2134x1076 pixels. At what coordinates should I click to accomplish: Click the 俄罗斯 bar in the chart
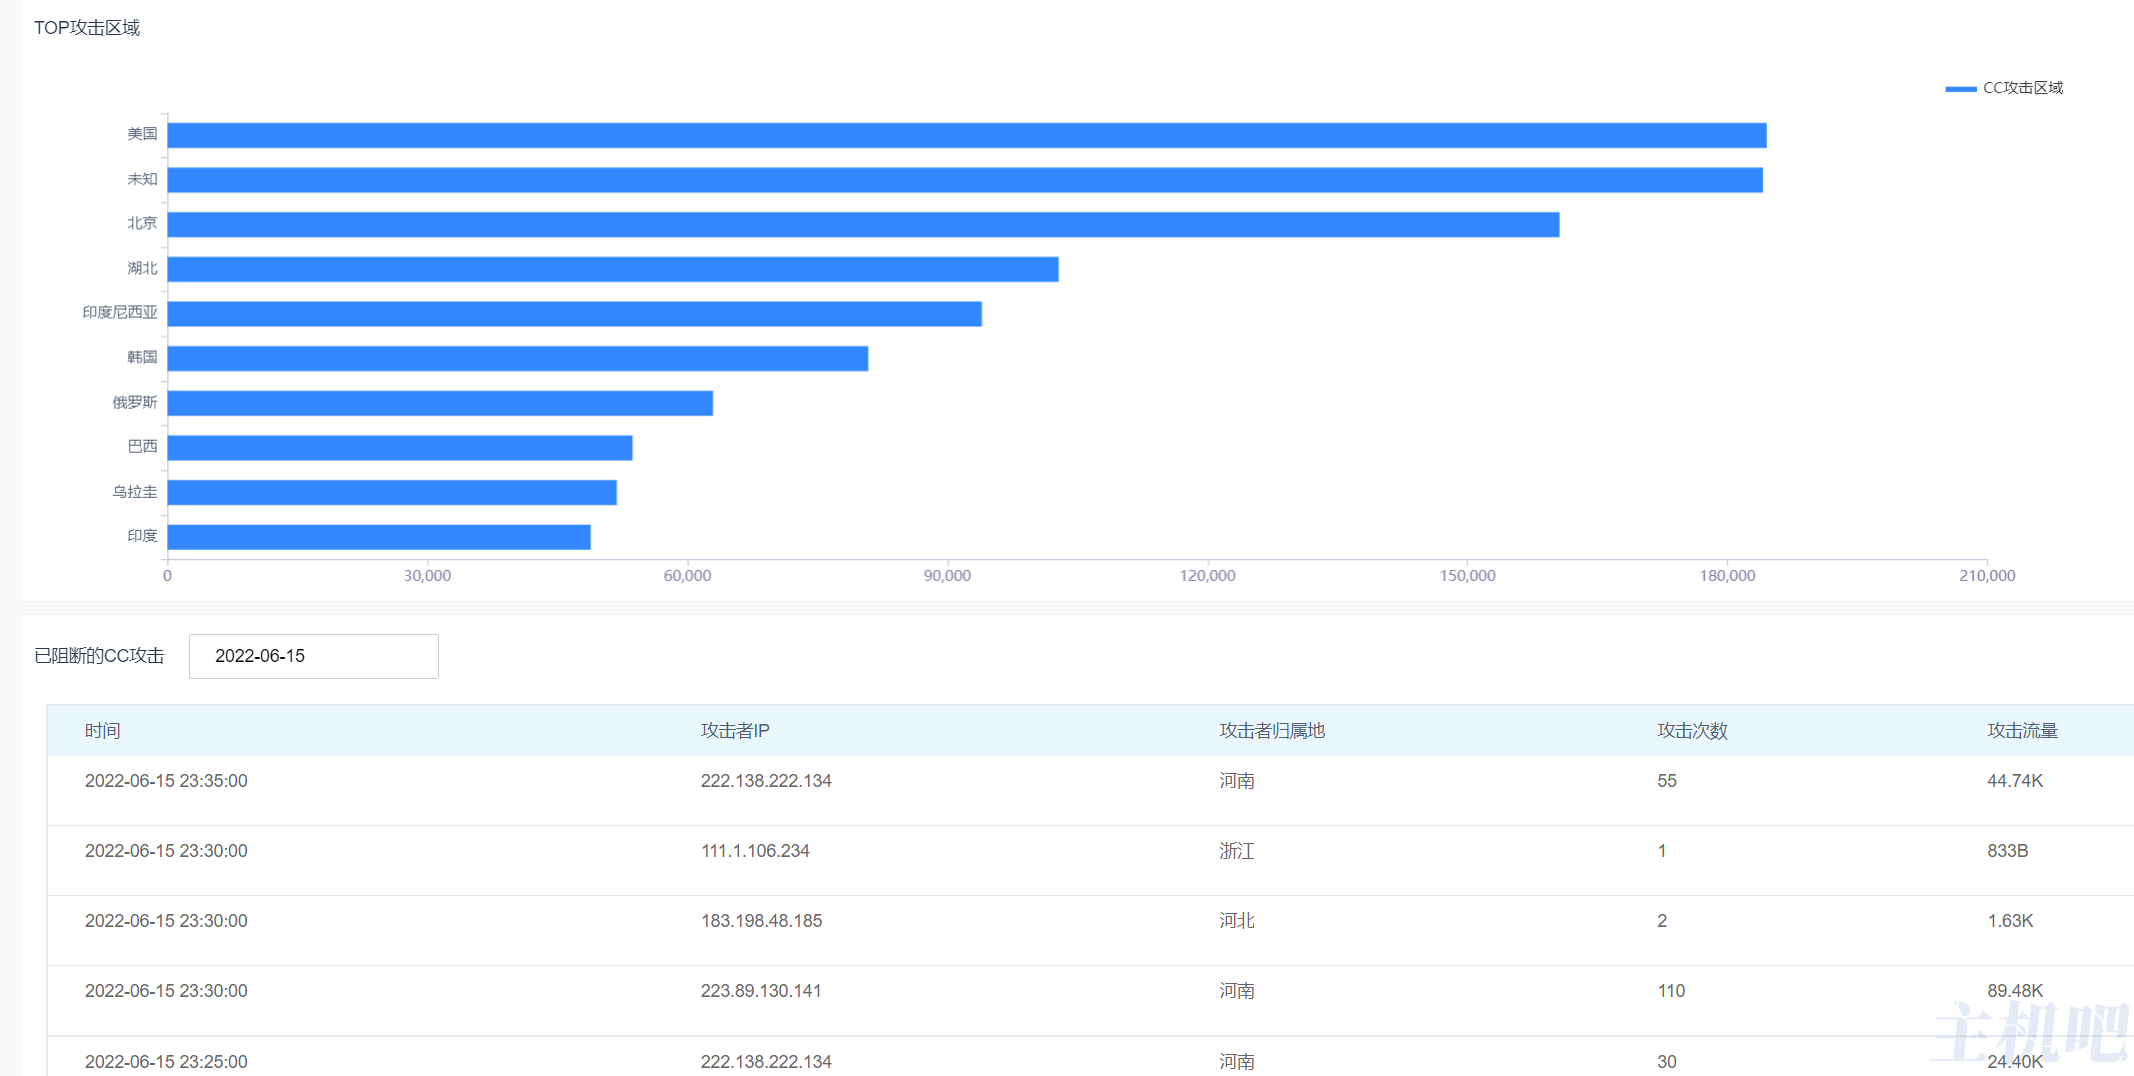coord(440,403)
